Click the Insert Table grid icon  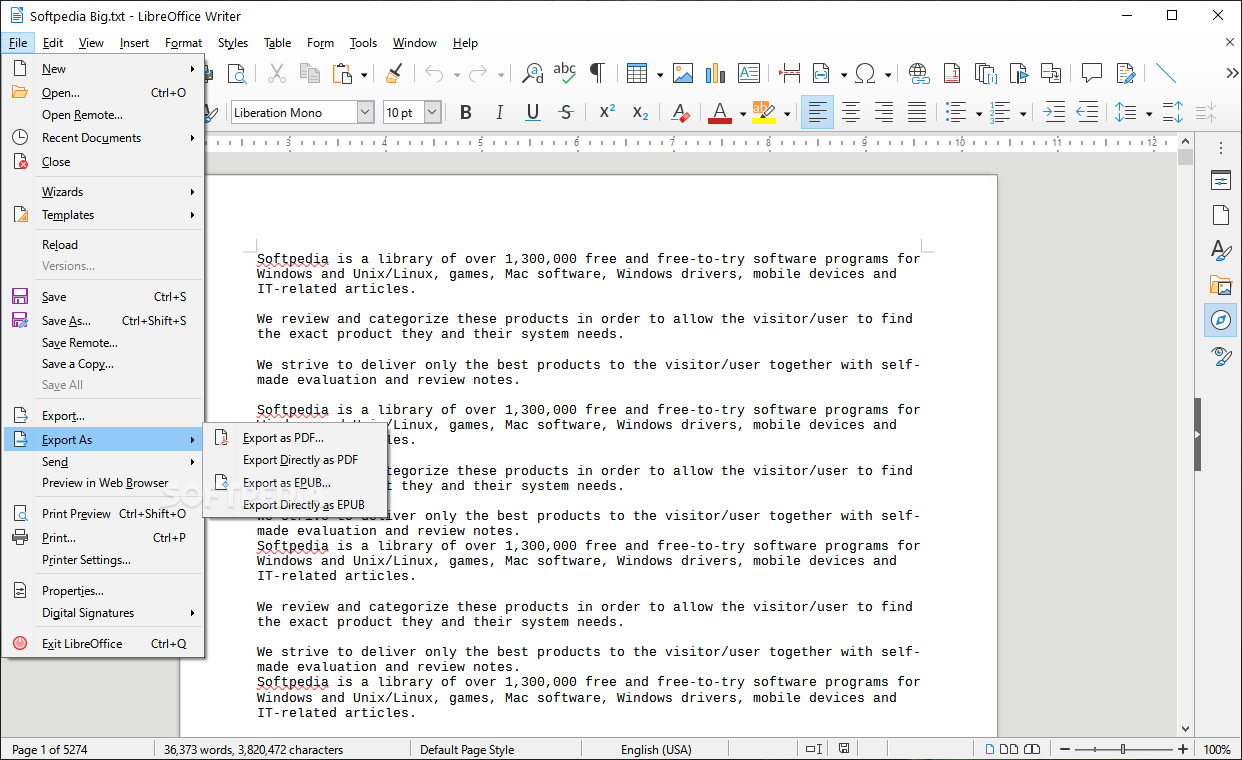637,73
